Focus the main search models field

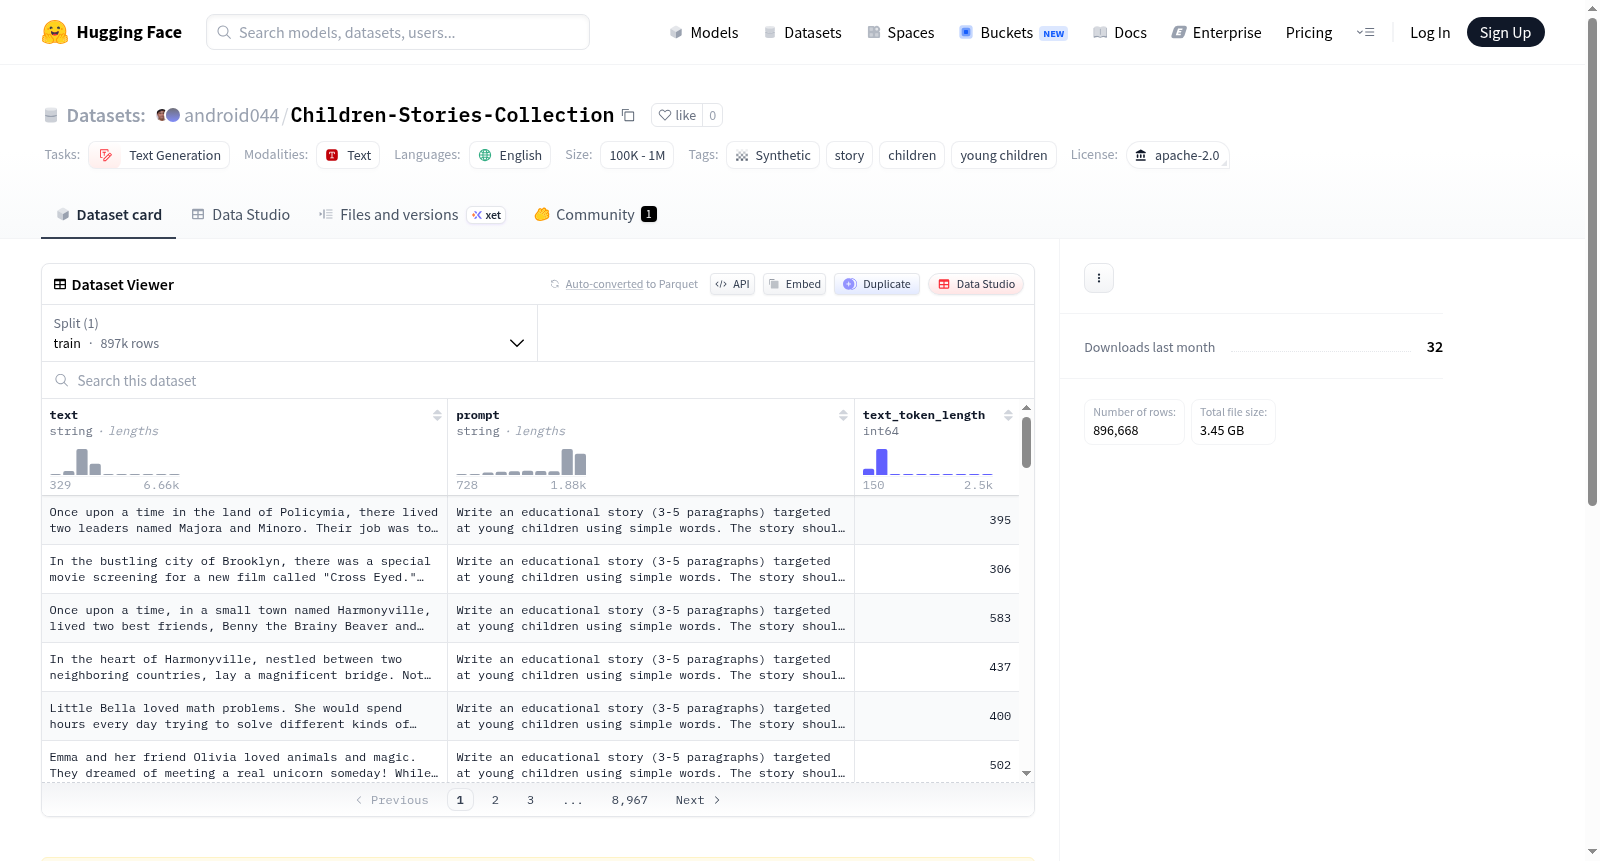click(398, 32)
